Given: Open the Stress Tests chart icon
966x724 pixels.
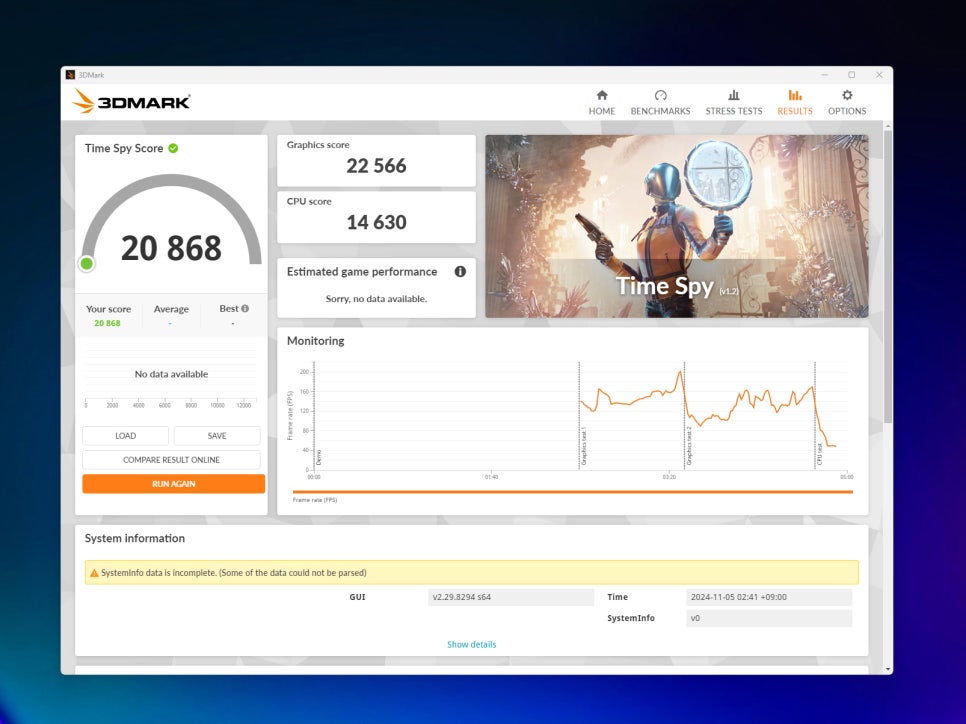Looking at the screenshot, I should coord(734,95).
